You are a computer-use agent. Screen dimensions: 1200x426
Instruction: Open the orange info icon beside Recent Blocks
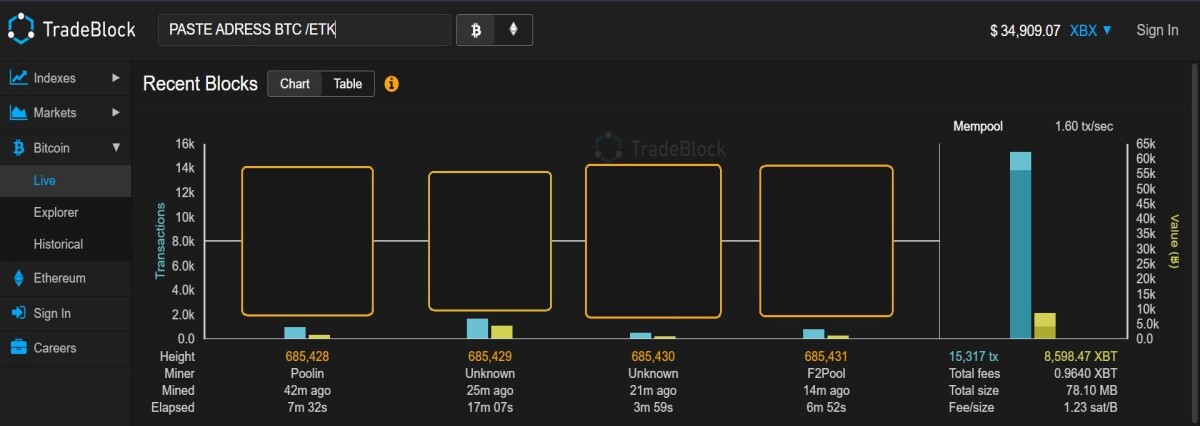tap(392, 84)
